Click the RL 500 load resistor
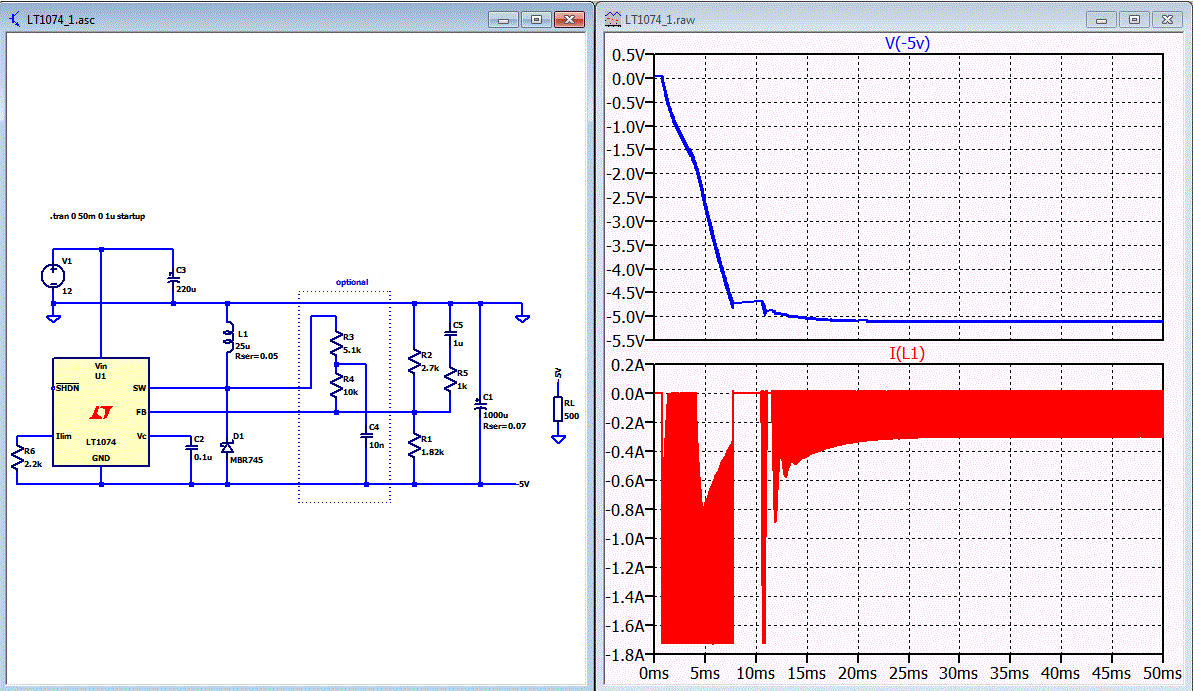Screen dimensions: 1193x691 (558, 409)
